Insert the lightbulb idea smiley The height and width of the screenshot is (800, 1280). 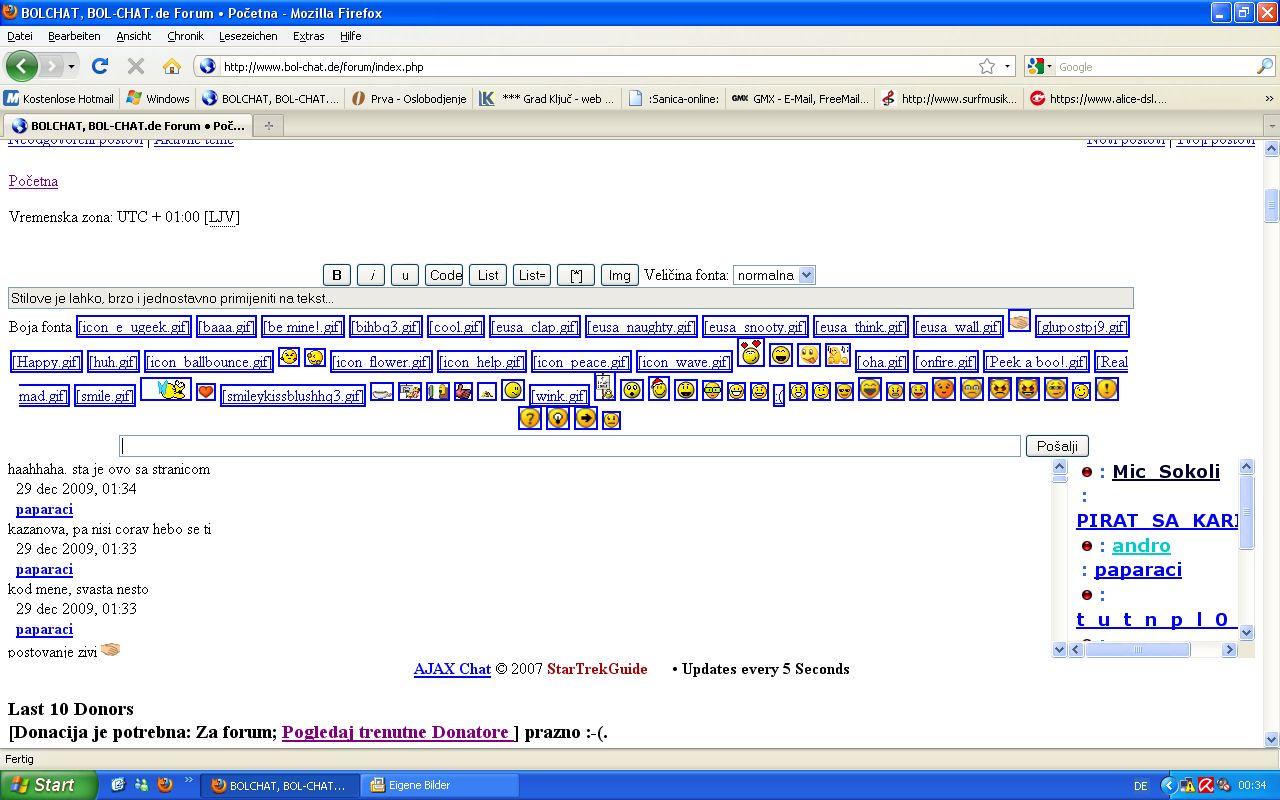pos(558,418)
